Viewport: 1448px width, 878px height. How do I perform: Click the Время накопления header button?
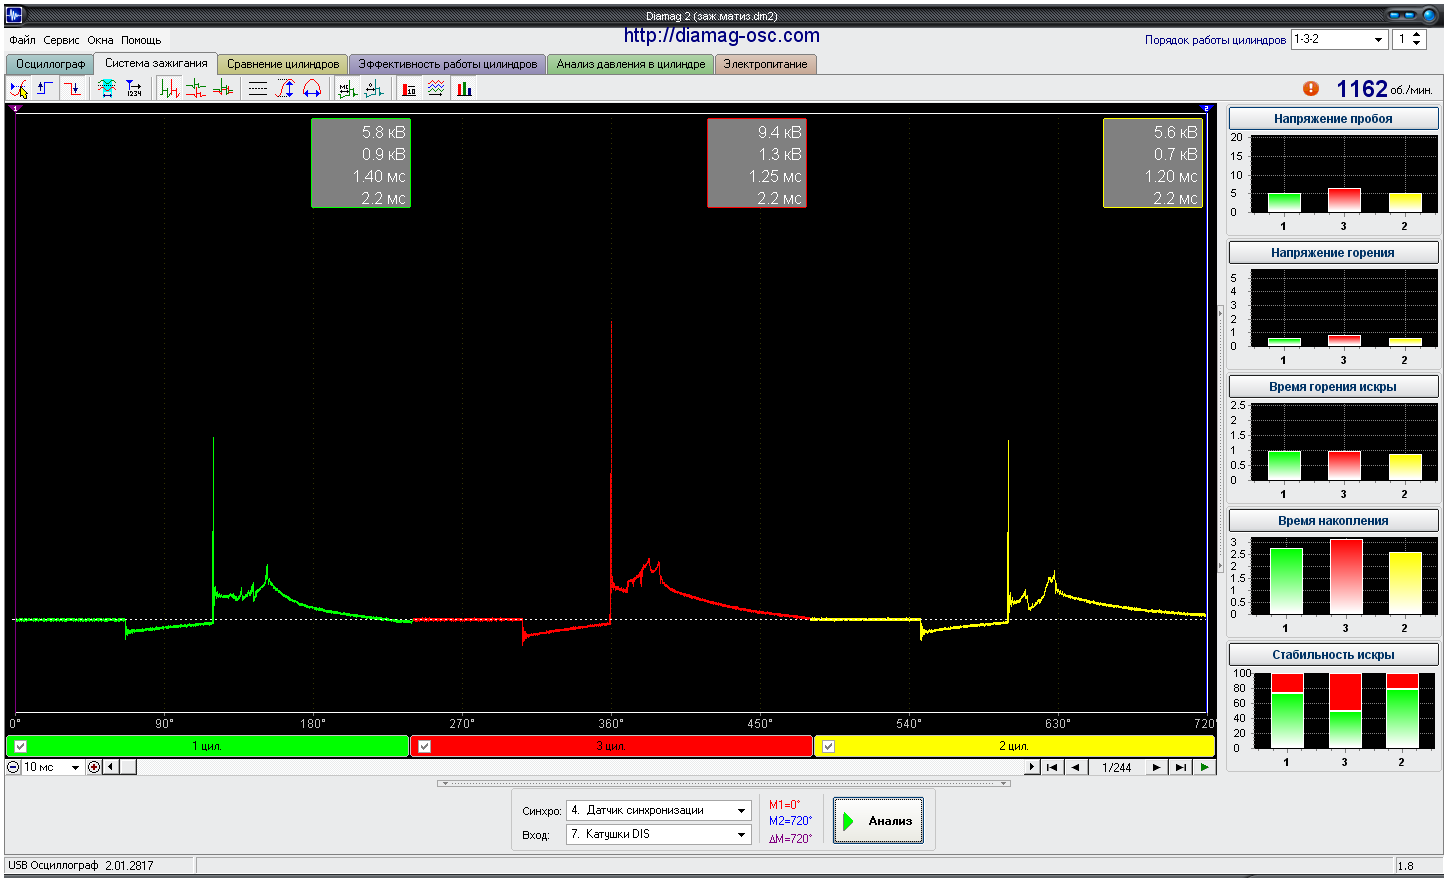[1333, 520]
